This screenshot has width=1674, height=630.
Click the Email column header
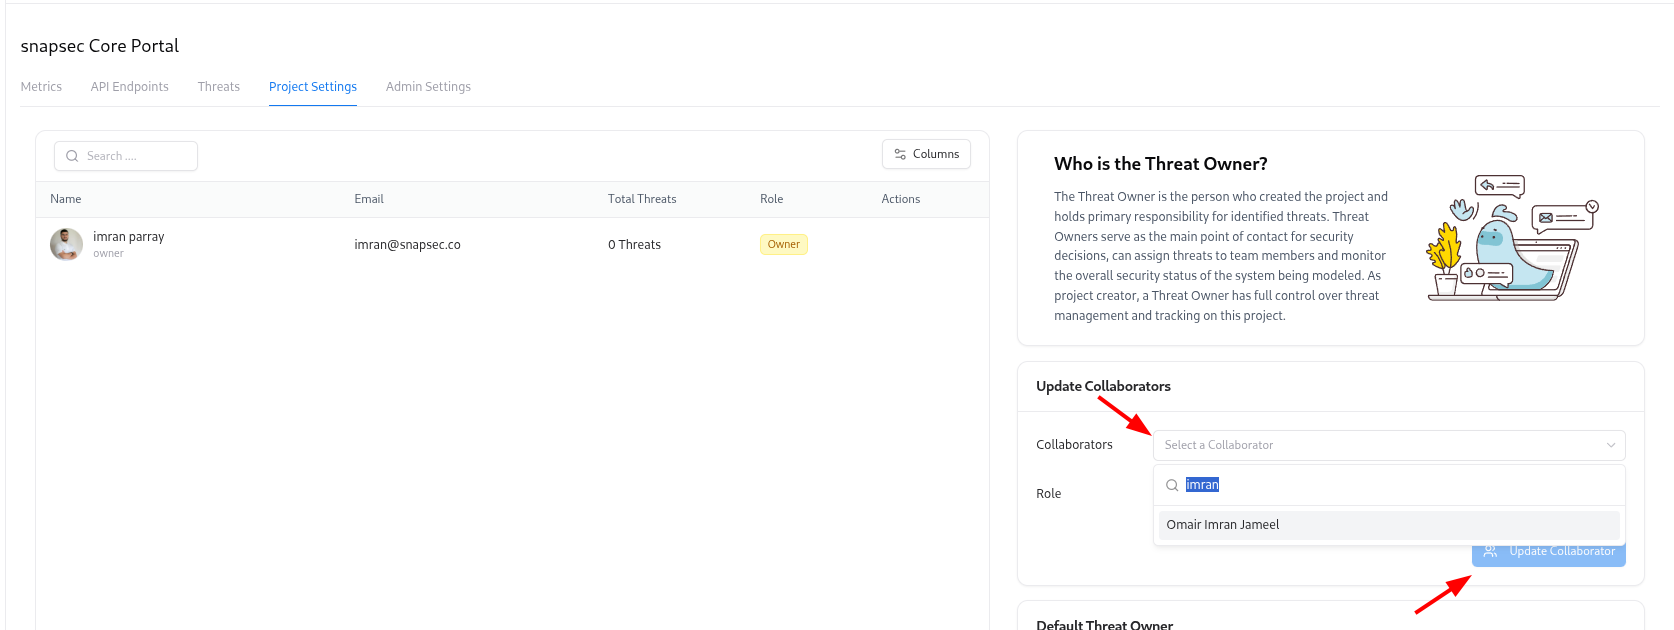[369, 199]
